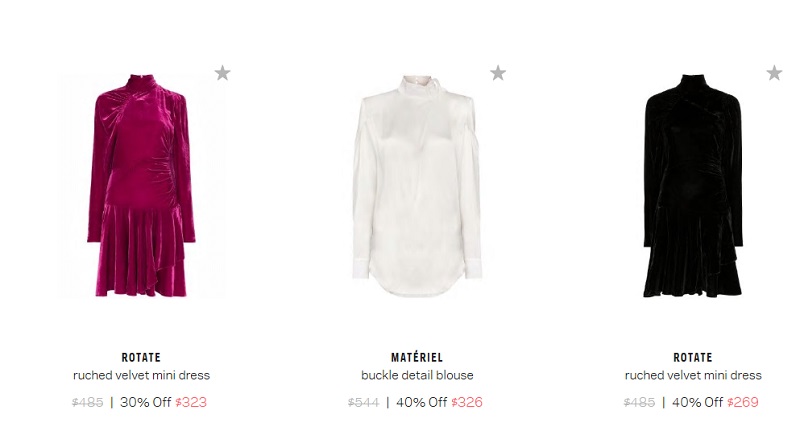Click the 30% Off label on pink dress
The image size is (800, 439).
pyautogui.click(x=145, y=402)
